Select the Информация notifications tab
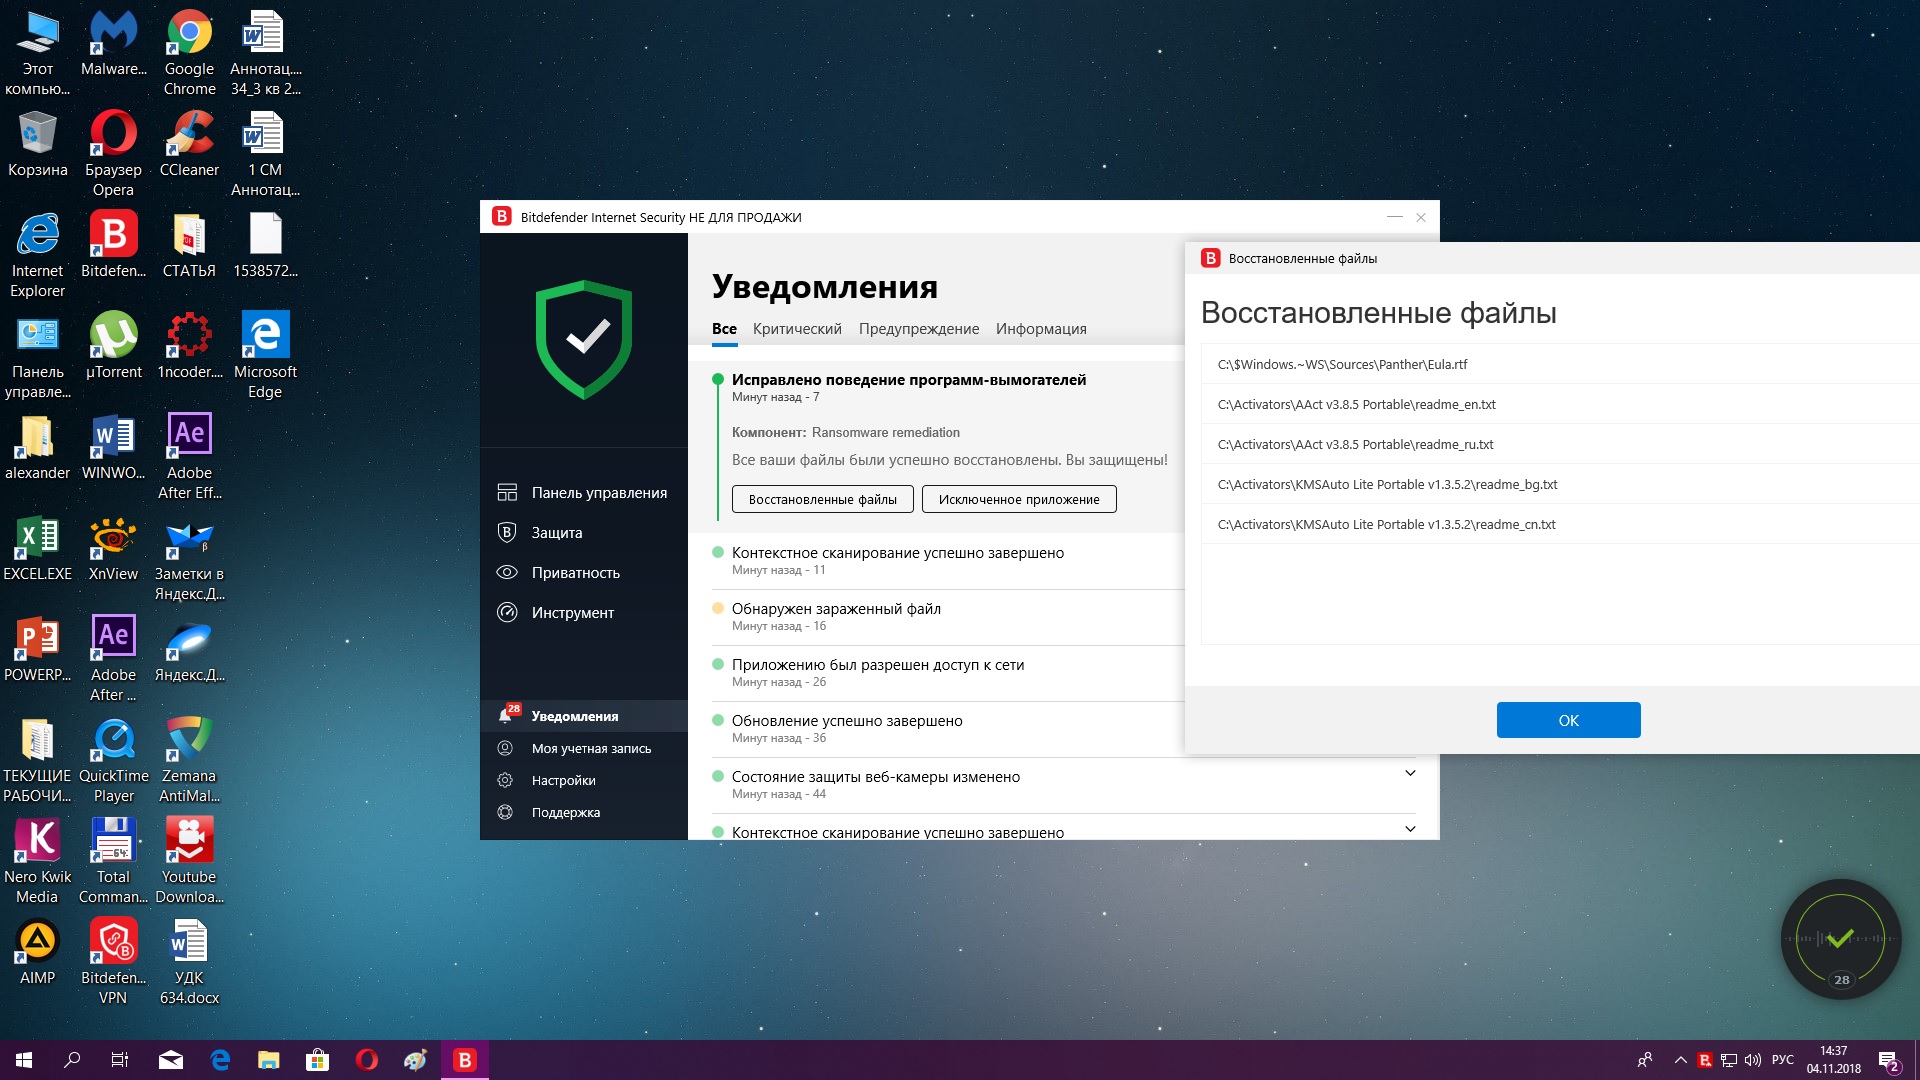 [1040, 329]
